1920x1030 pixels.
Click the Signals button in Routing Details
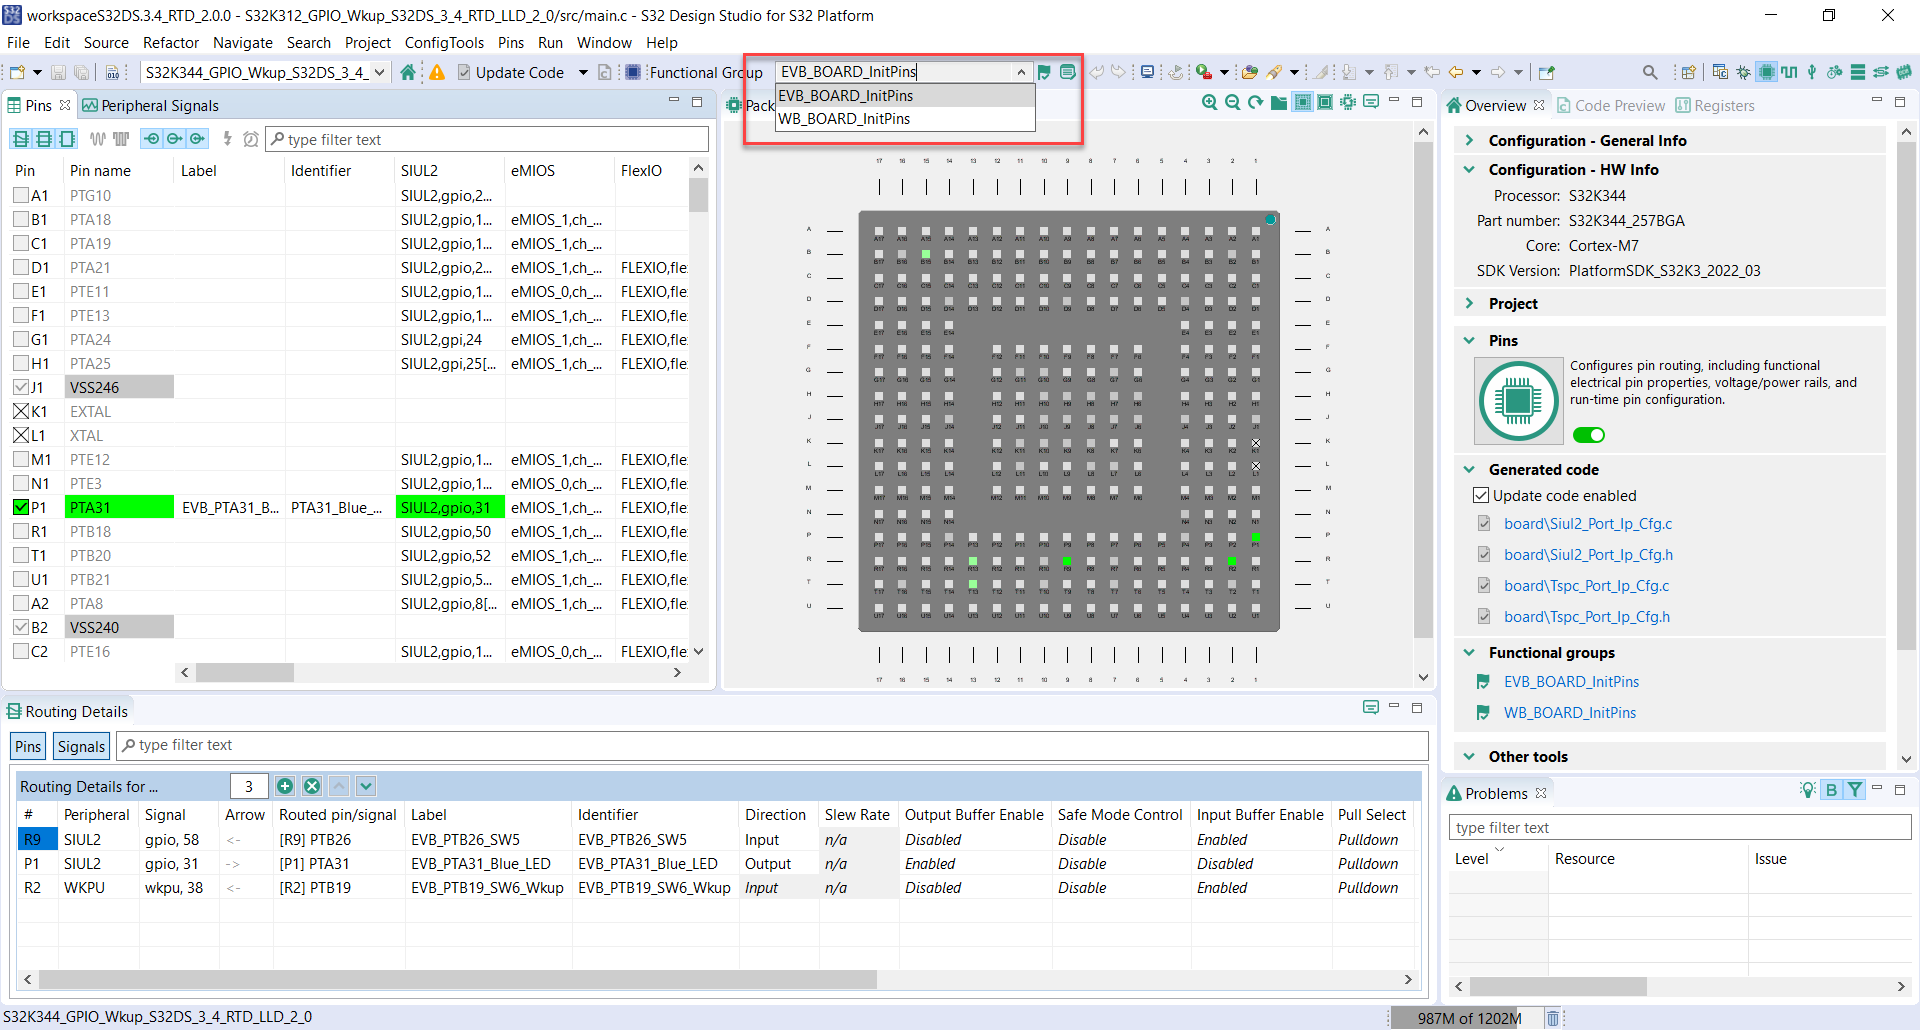[81, 746]
